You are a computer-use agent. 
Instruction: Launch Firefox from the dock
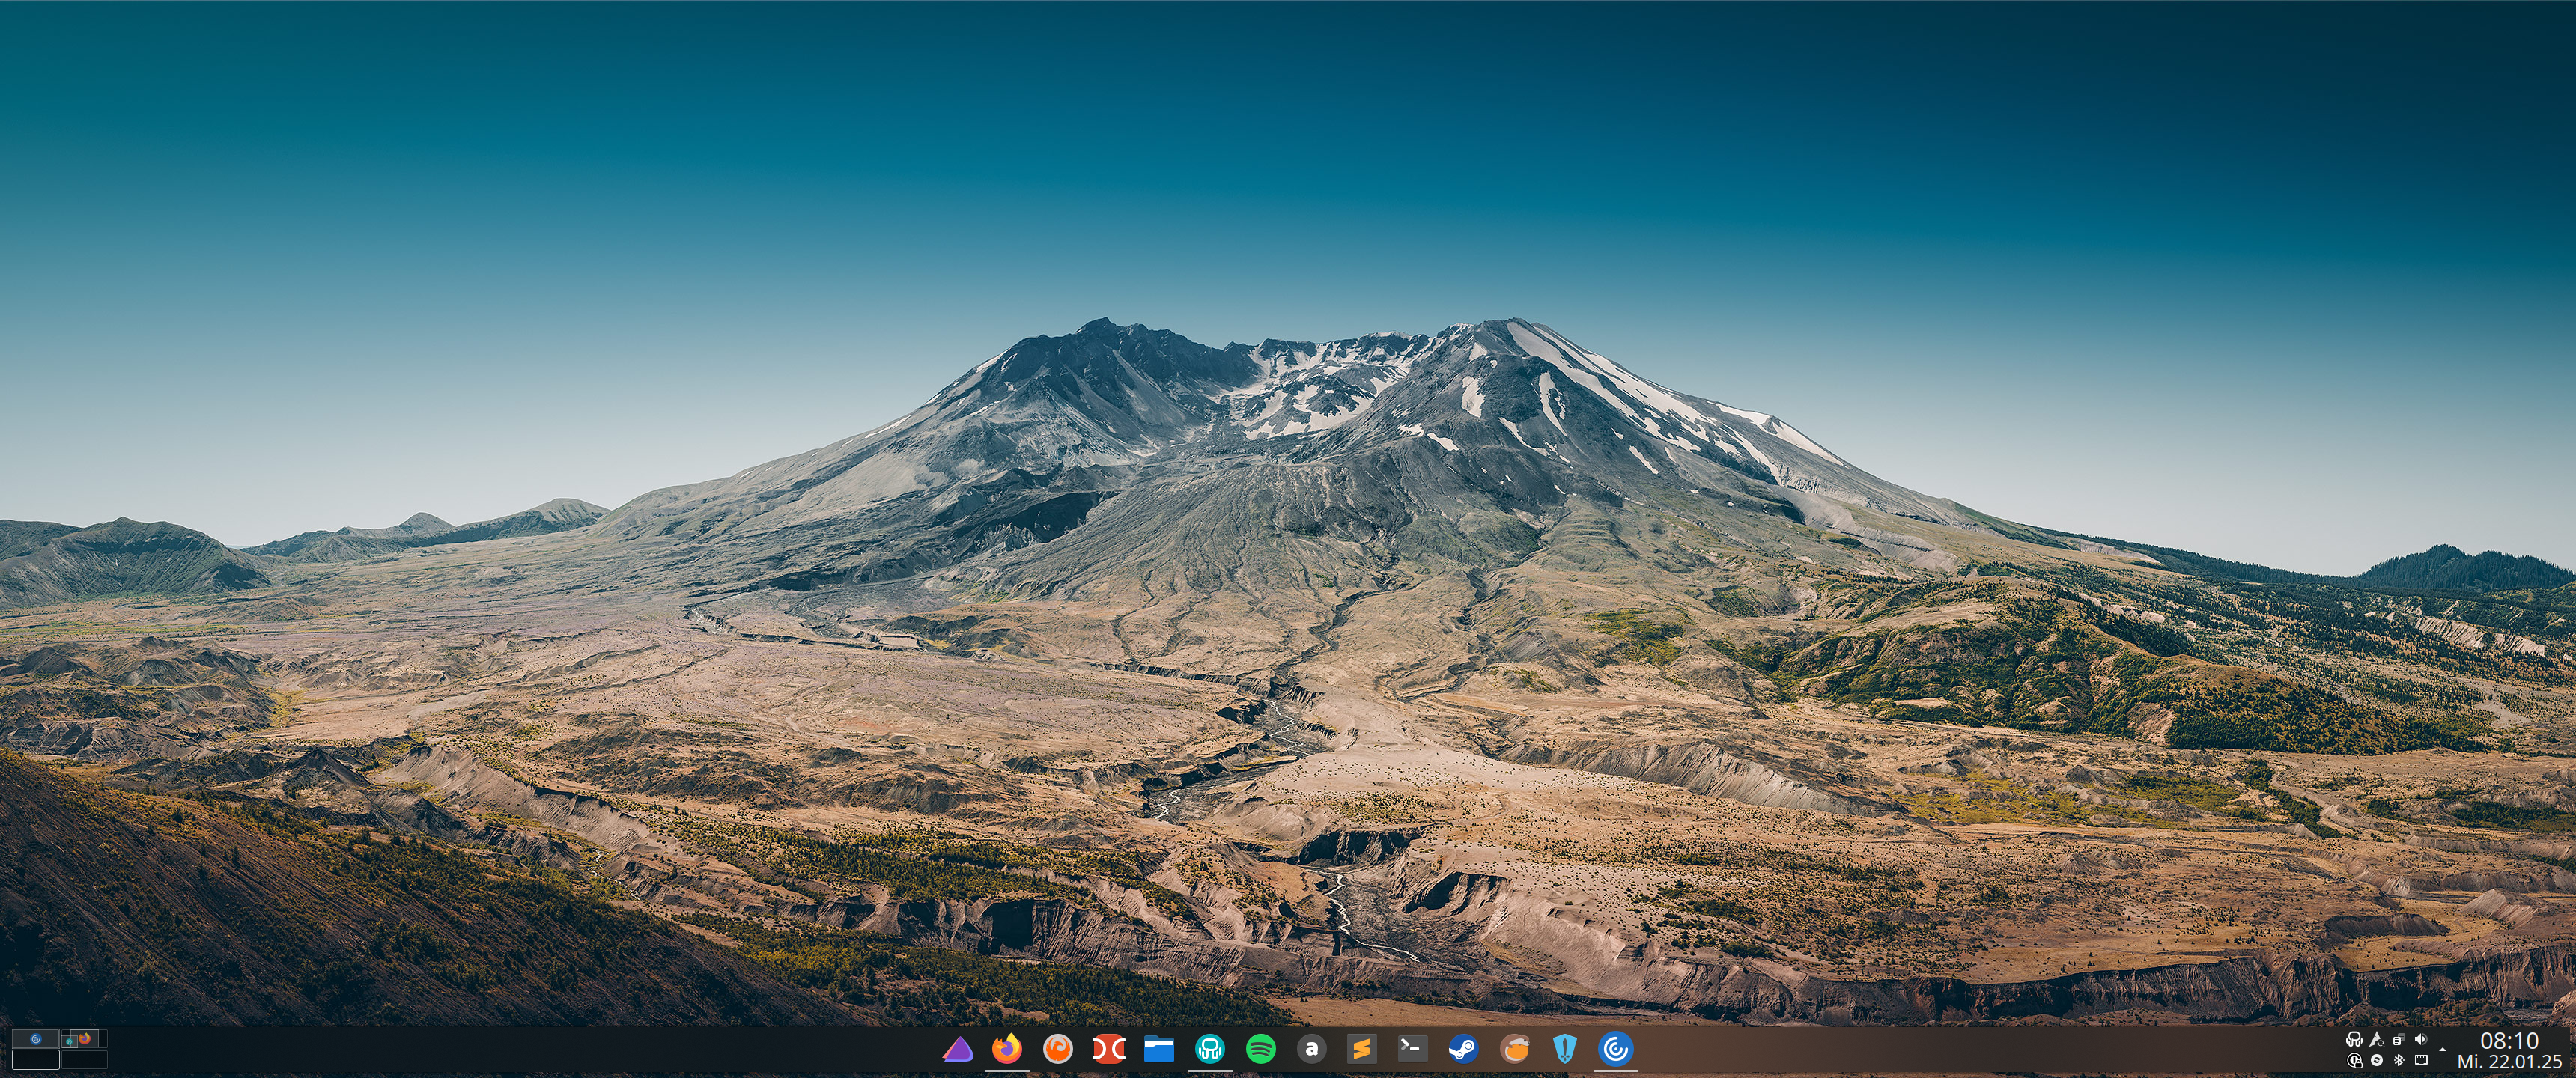(x=1007, y=1048)
